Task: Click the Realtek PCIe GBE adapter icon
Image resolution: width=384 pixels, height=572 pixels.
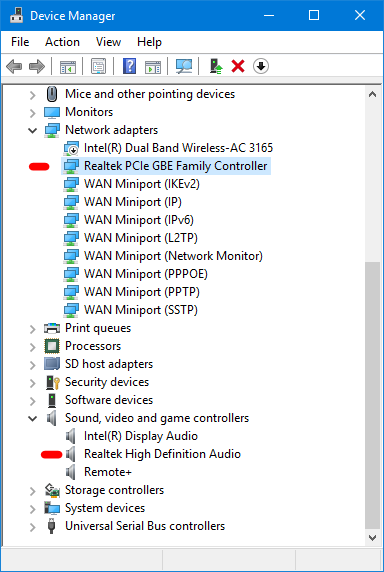Action: tap(71, 166)
